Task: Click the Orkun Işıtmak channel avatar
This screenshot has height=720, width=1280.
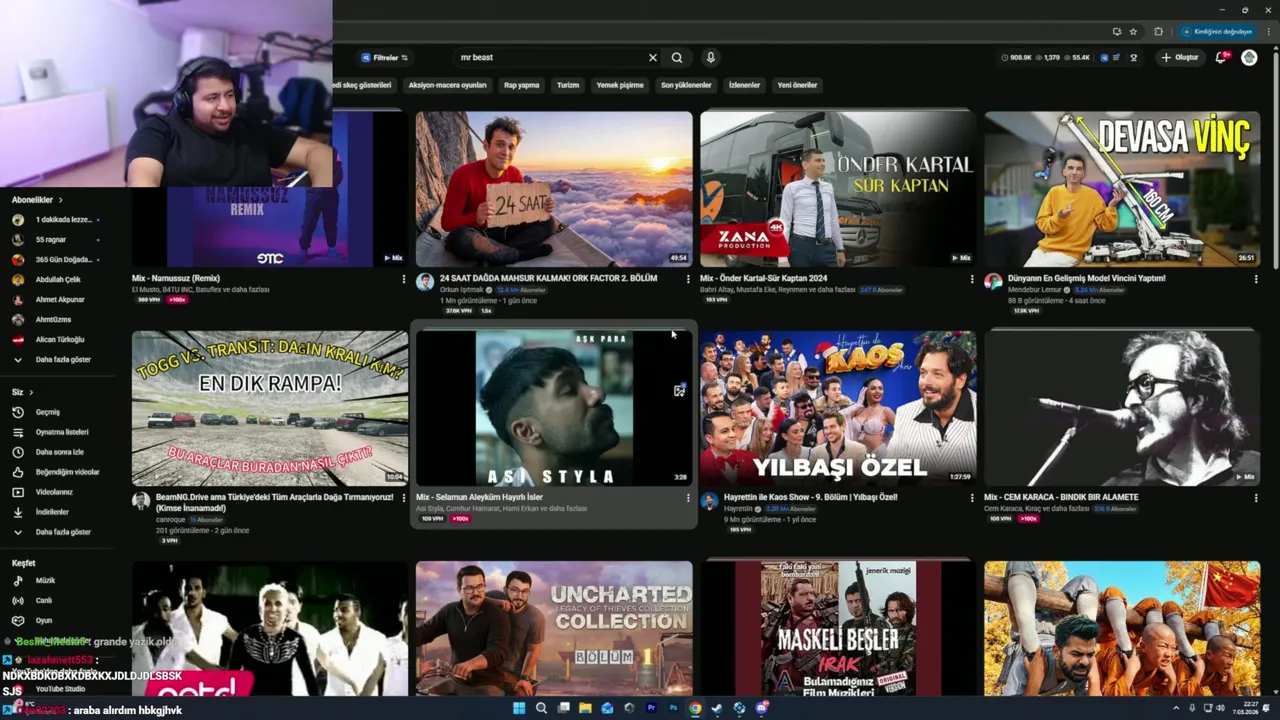Action: [425, 282]
